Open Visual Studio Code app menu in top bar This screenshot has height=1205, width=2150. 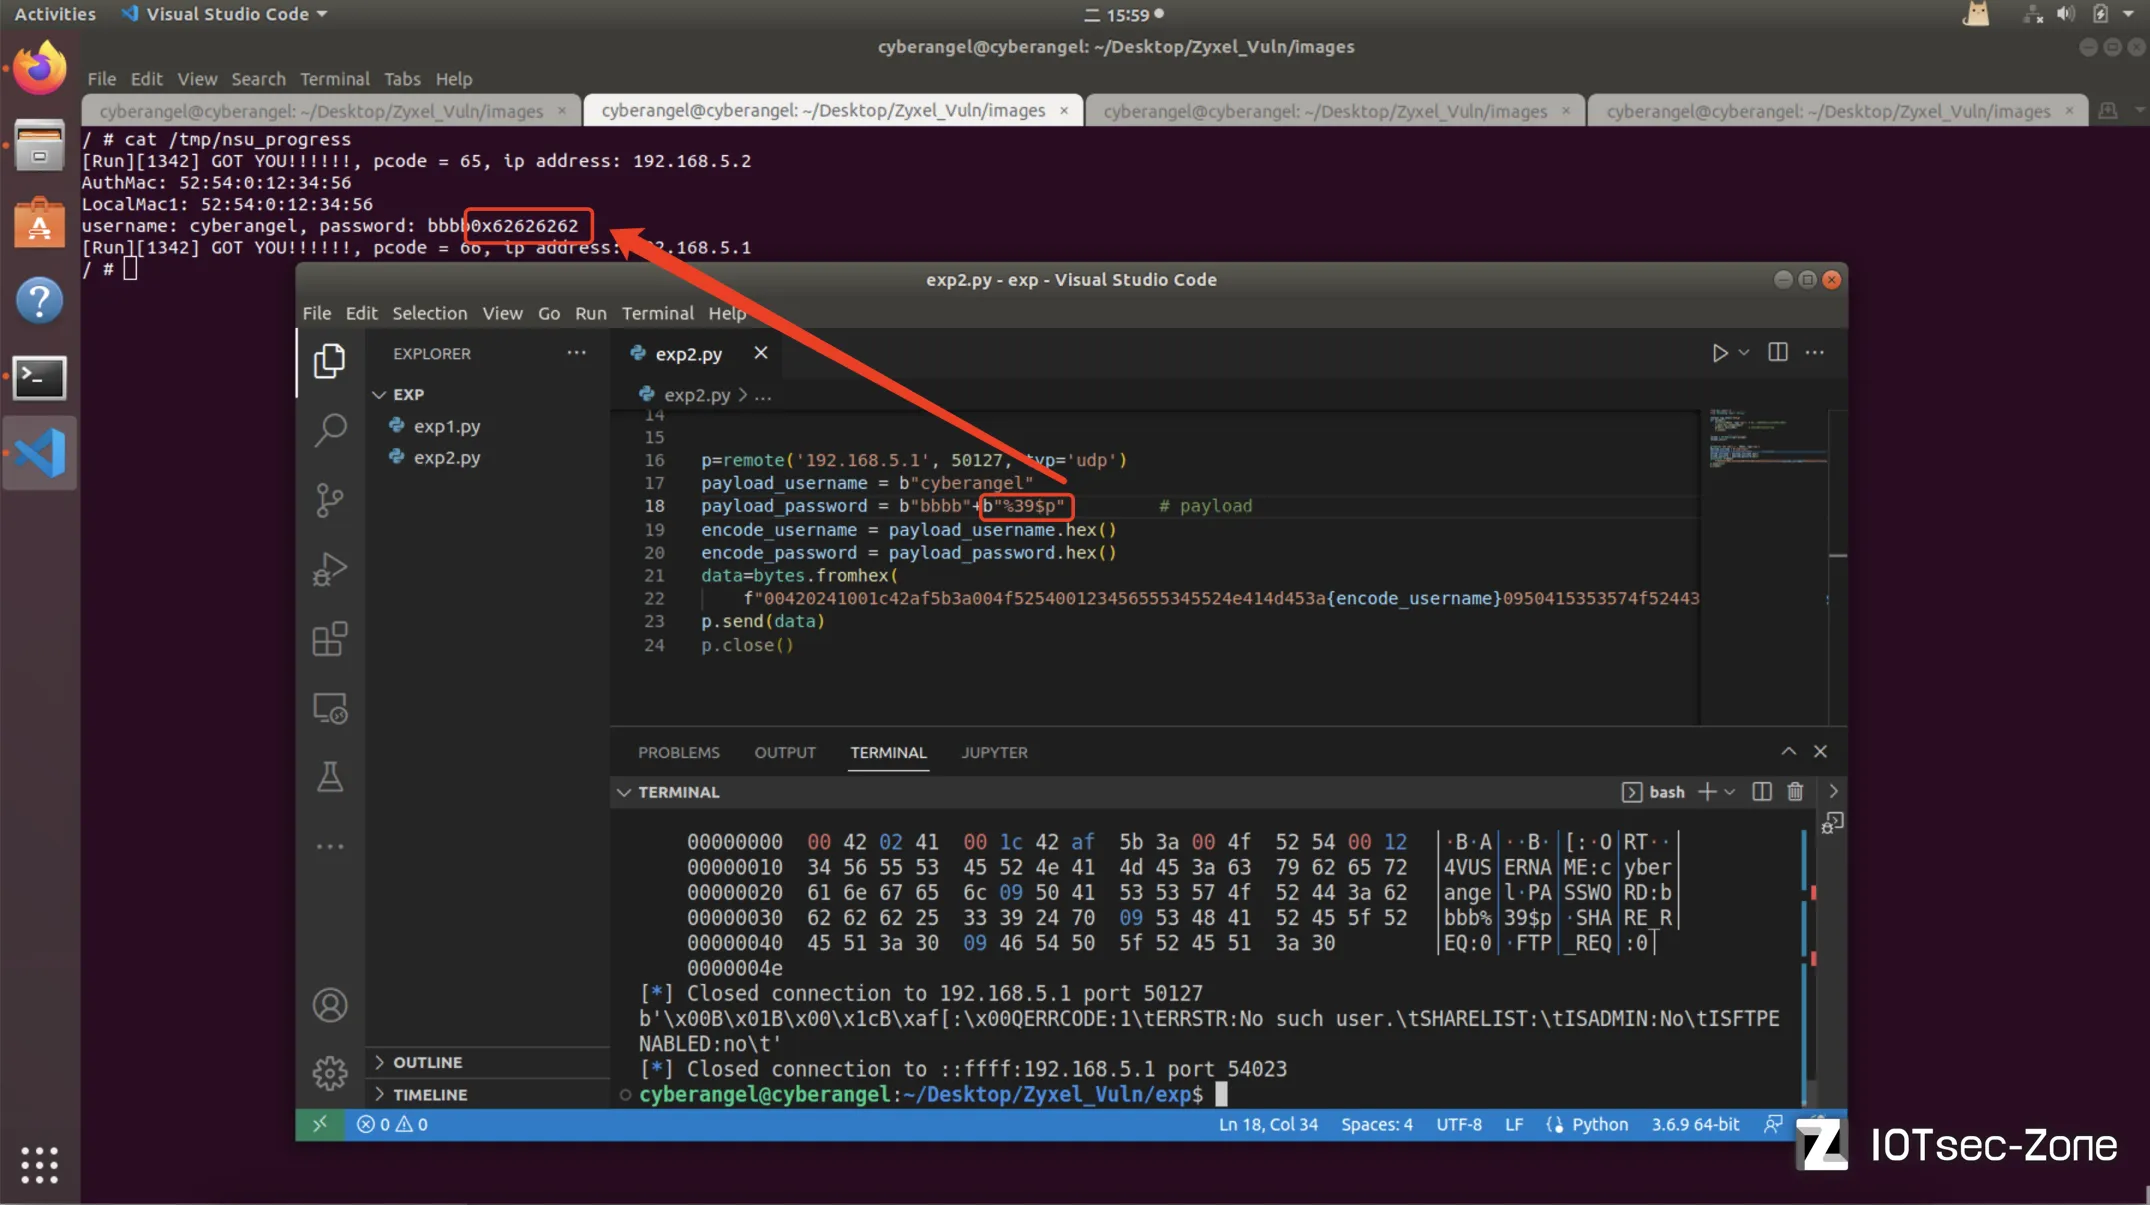[x=224, y=14]
